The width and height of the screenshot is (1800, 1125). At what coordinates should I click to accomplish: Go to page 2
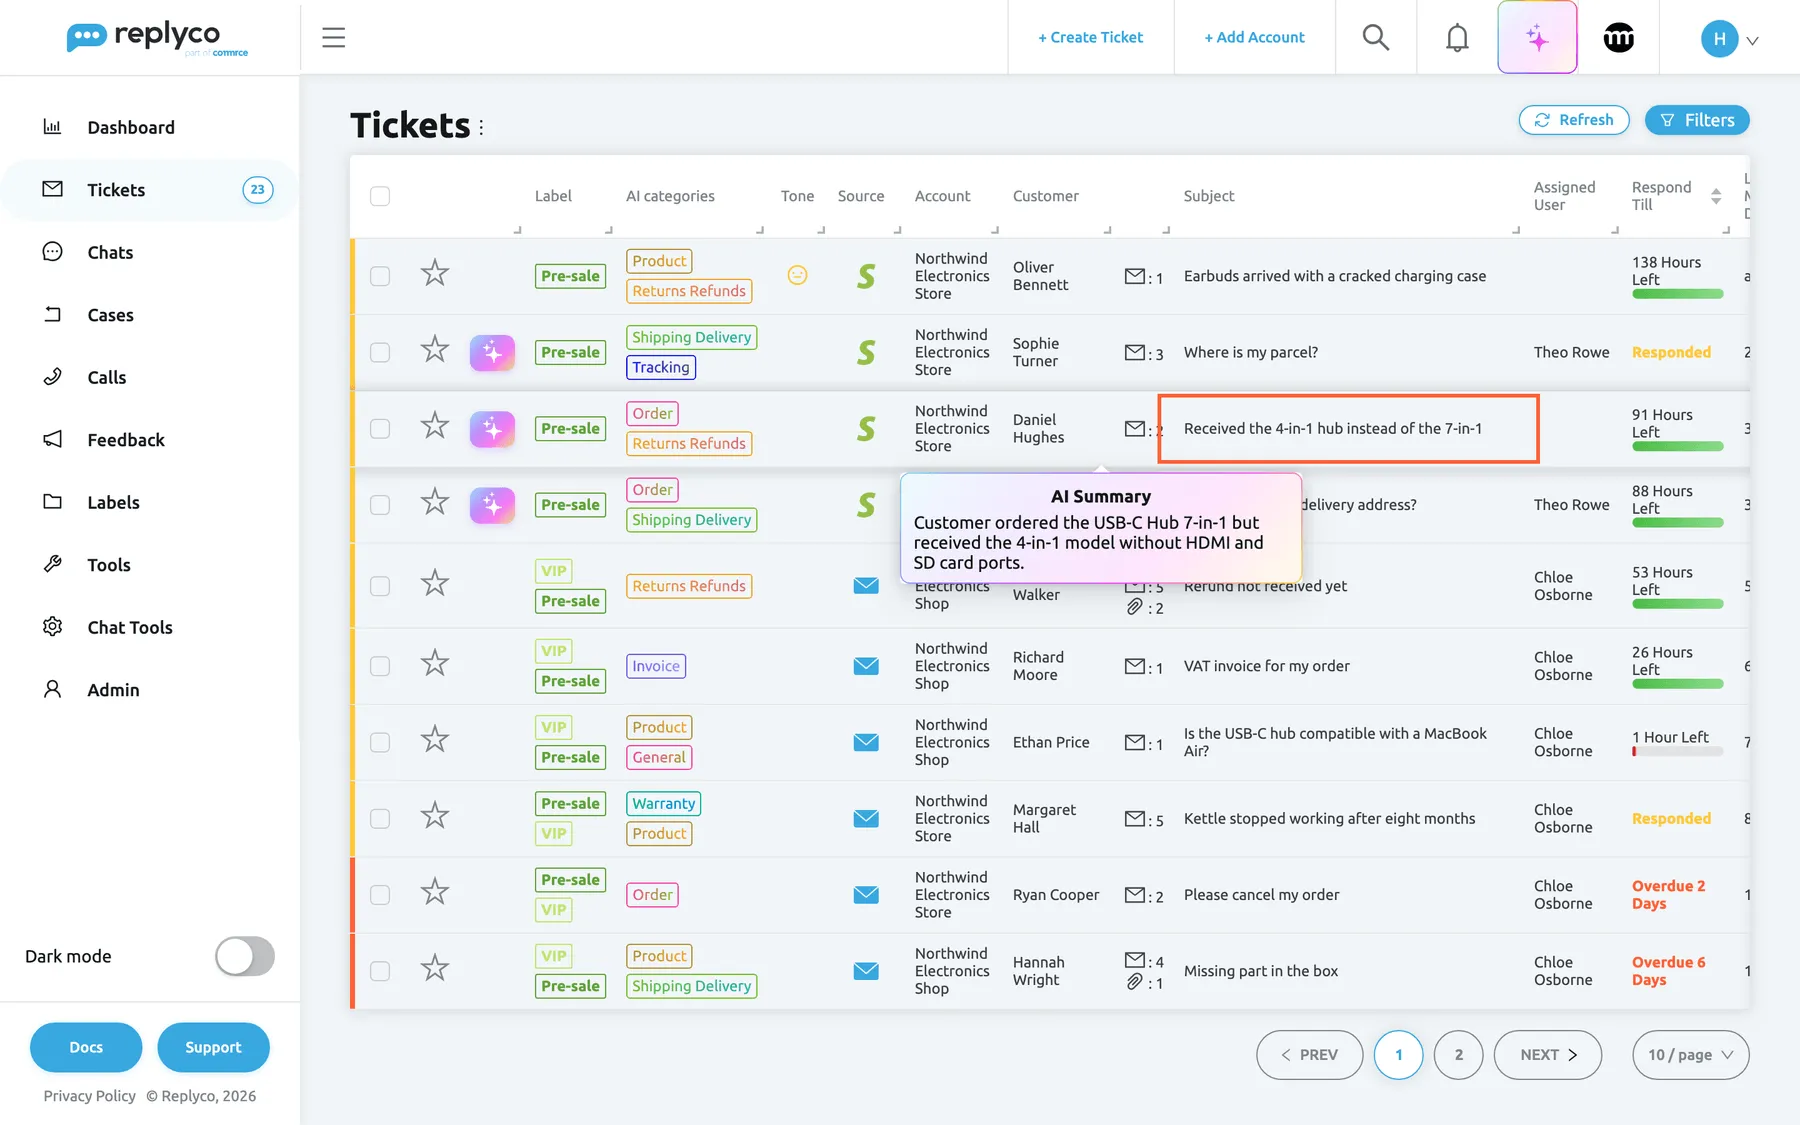[x=1458, y=1055]
